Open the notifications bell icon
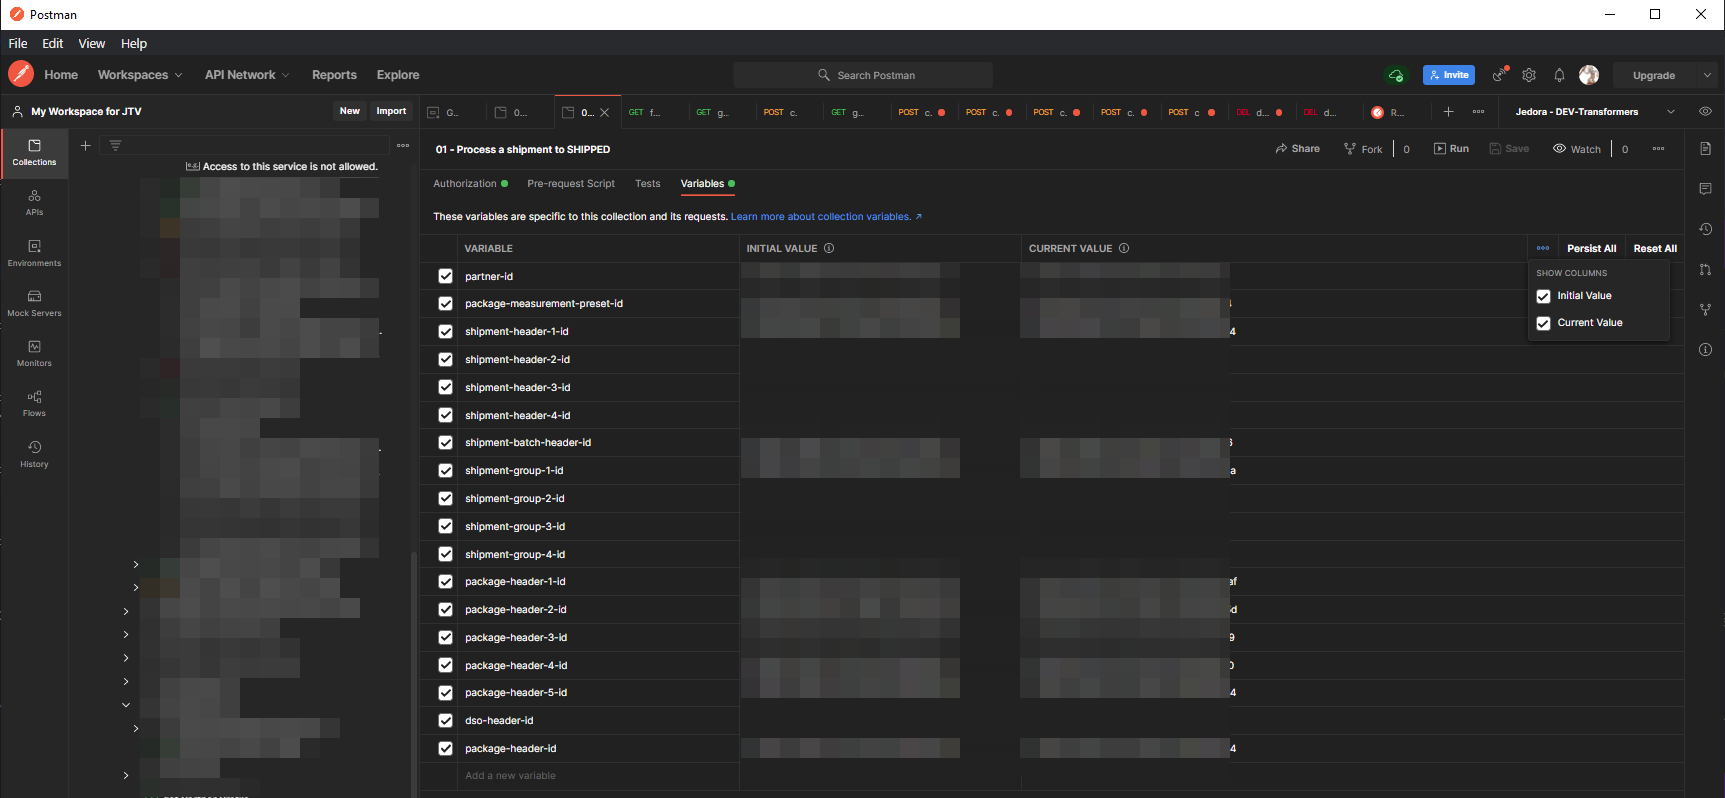Viewport: 1725px width, 798px height. [1559, 75]
